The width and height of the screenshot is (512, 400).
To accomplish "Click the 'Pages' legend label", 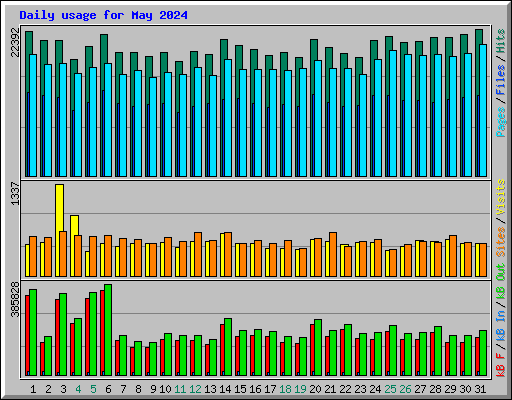I will pyautogui.click(x=501, y=122).
